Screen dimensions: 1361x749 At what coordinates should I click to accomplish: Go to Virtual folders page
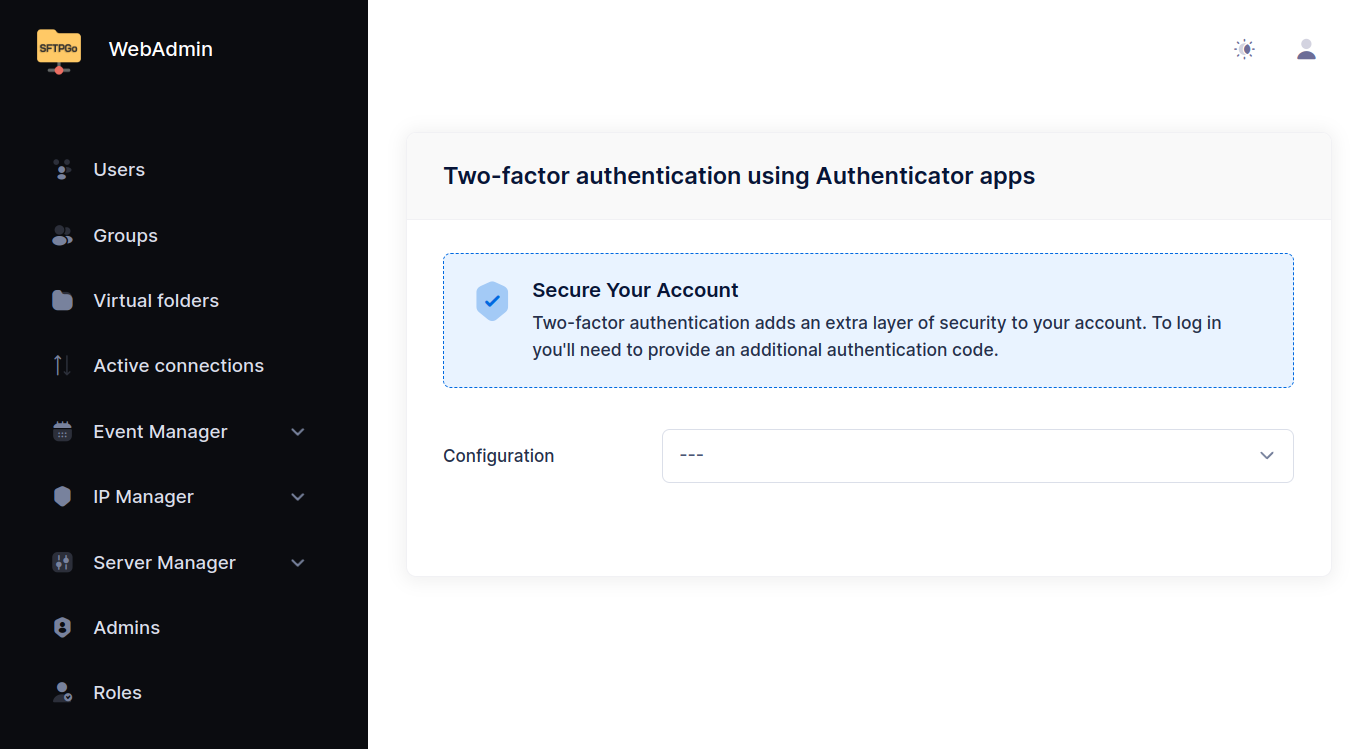(156, 301)
